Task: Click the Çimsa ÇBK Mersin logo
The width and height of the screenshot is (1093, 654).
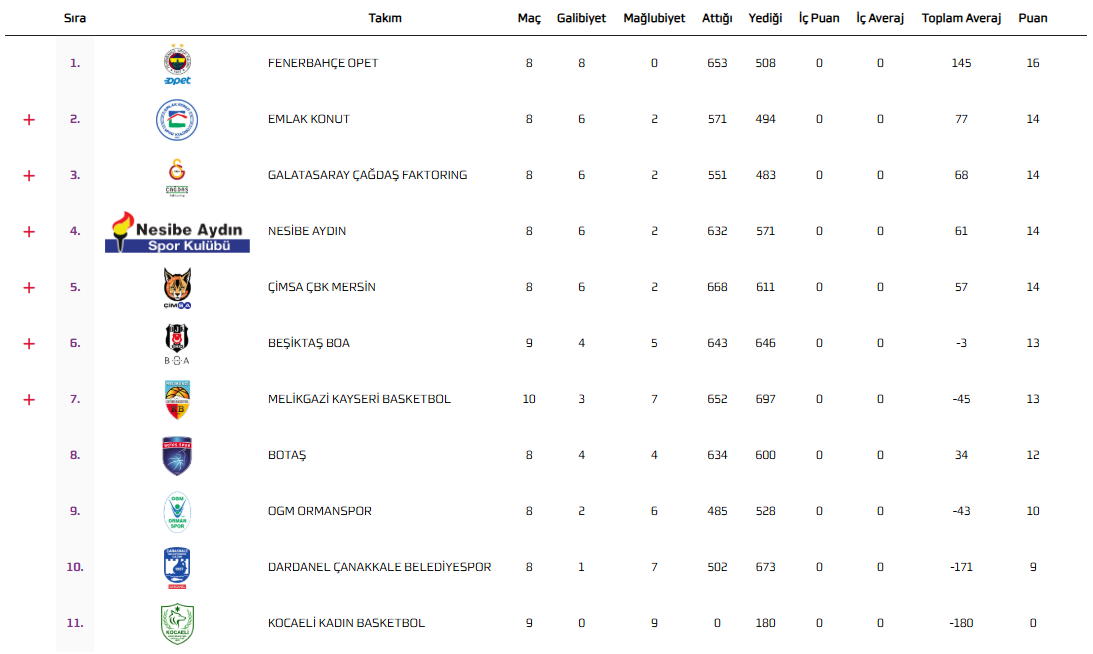Action: 177,288
